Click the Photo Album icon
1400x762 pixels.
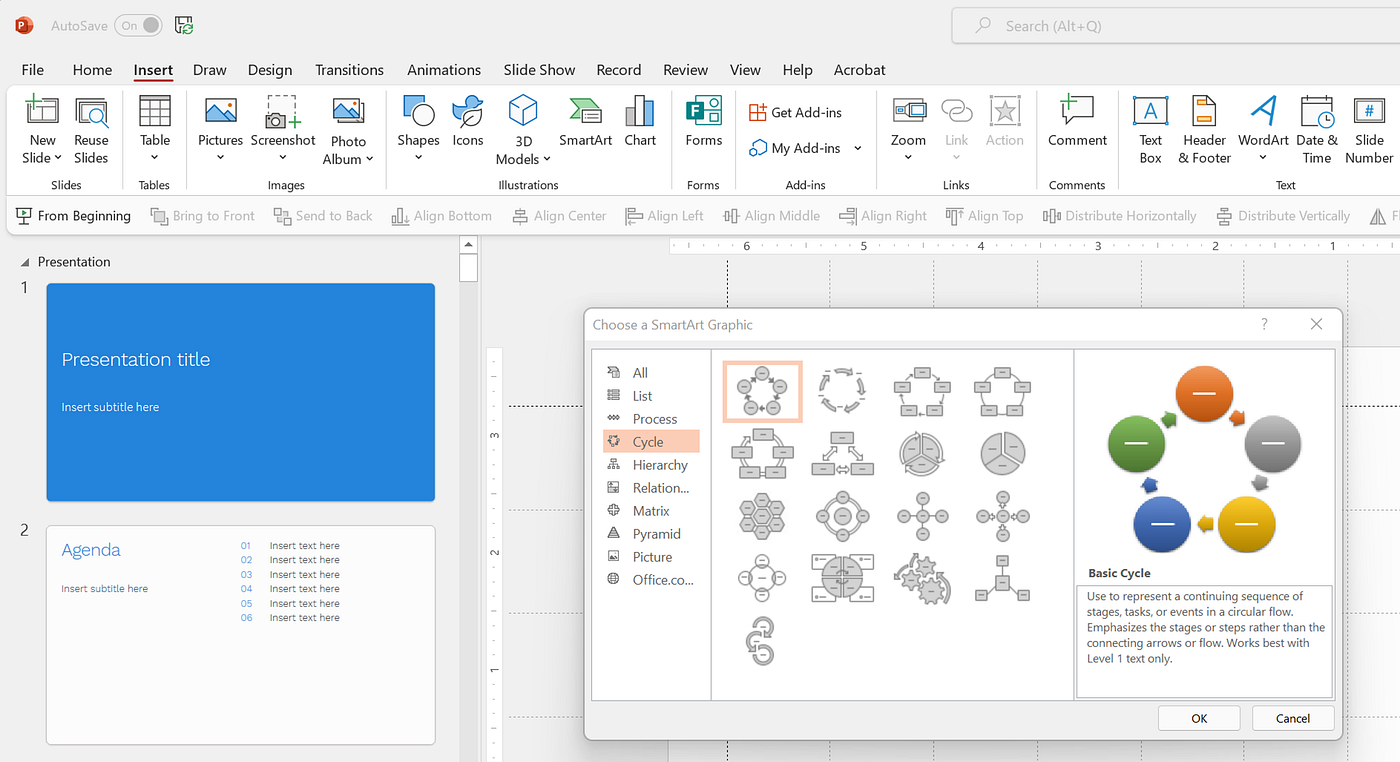pos(348,112)
